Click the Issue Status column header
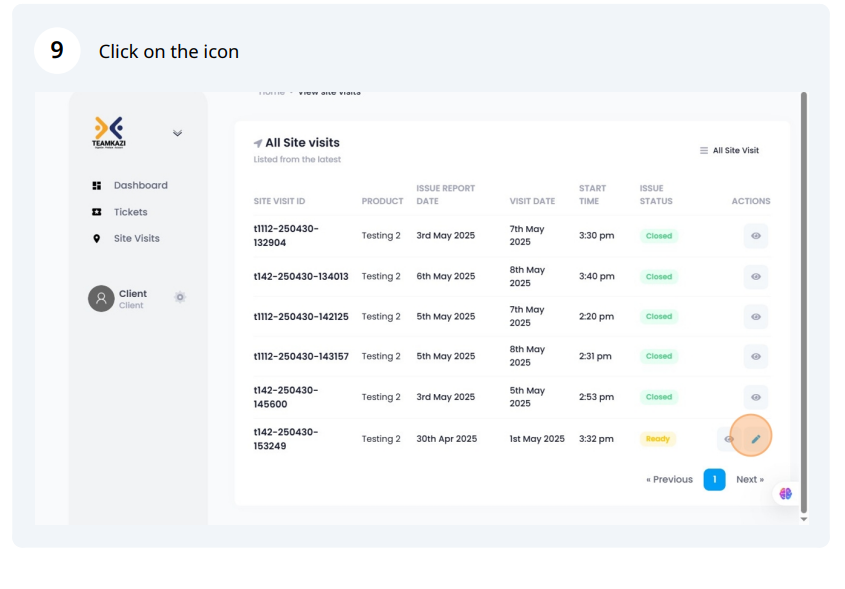The height and width of the screenshot is (589, 845). [656, 195]
